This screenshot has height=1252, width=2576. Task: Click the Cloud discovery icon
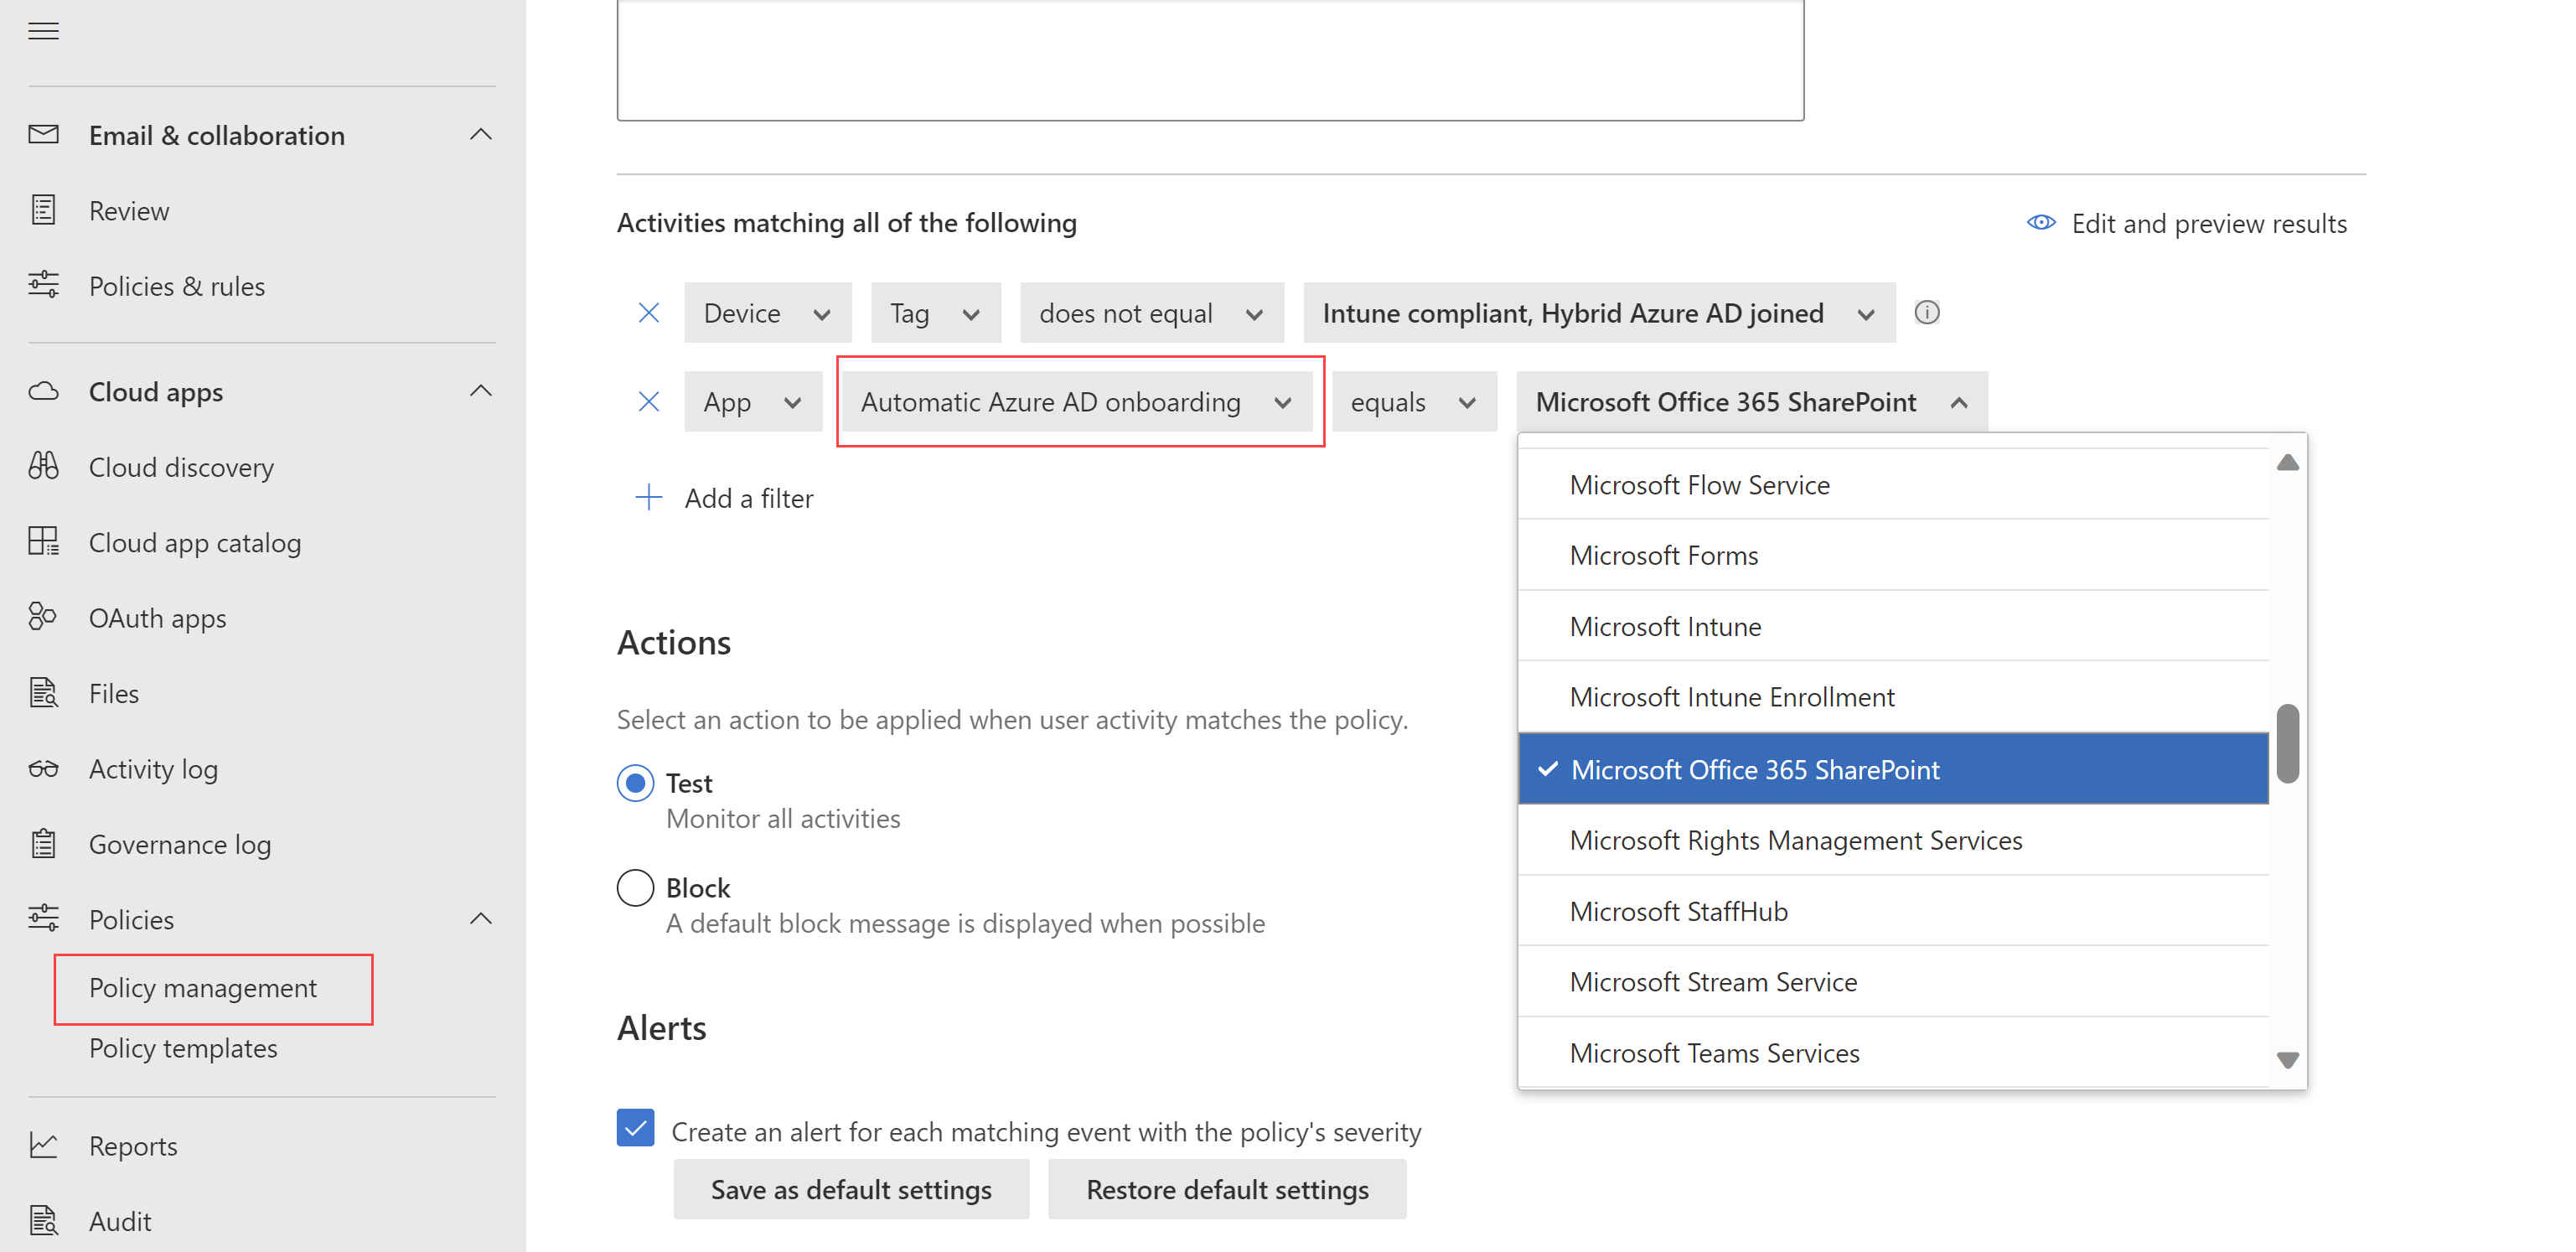click(x=44, y=465)
